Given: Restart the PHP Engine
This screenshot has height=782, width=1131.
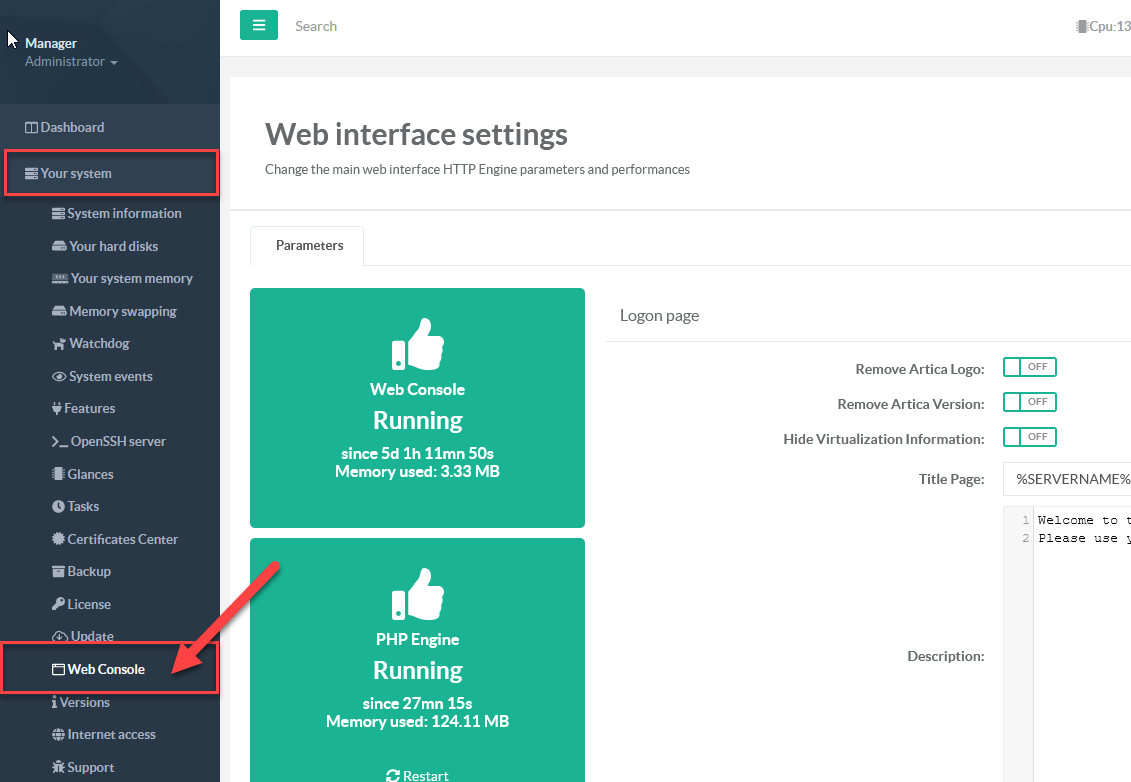Looking at the screenshot, I should pyautogui.click(x=417, y=775).
